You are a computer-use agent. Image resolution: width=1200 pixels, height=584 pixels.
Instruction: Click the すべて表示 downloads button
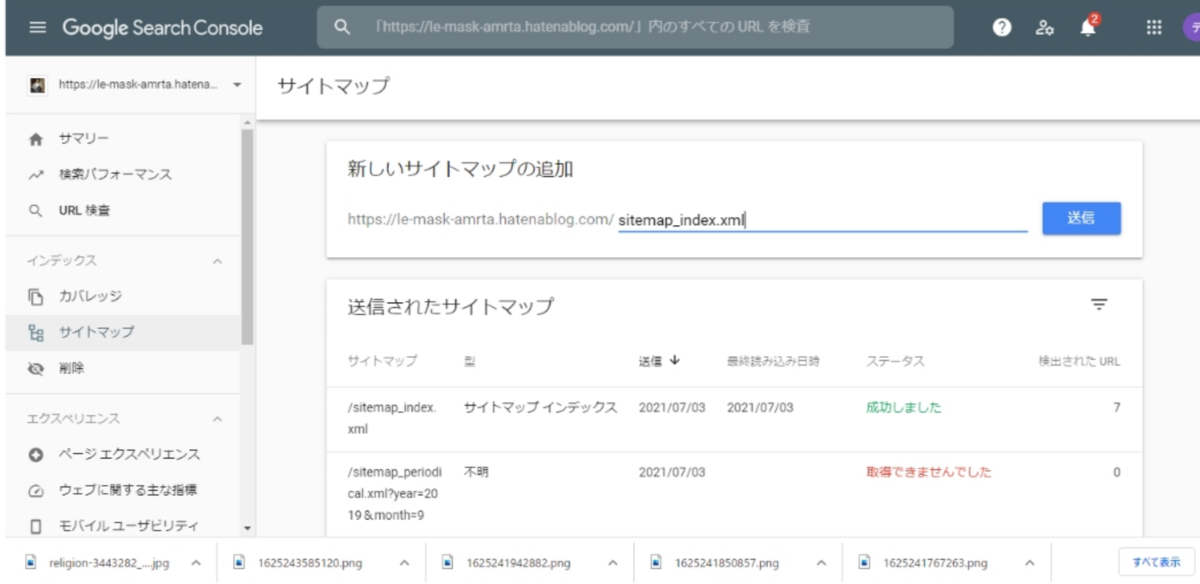click(x=1156, y=563)
